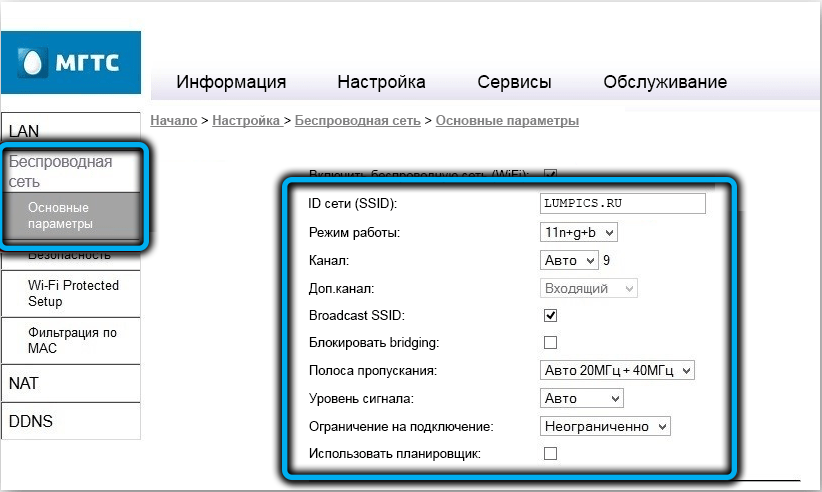Toggle the Broadcast SSID checkbox
This screenshot has width=822, height=492.
pyautogui.click(x=550, y=316)
